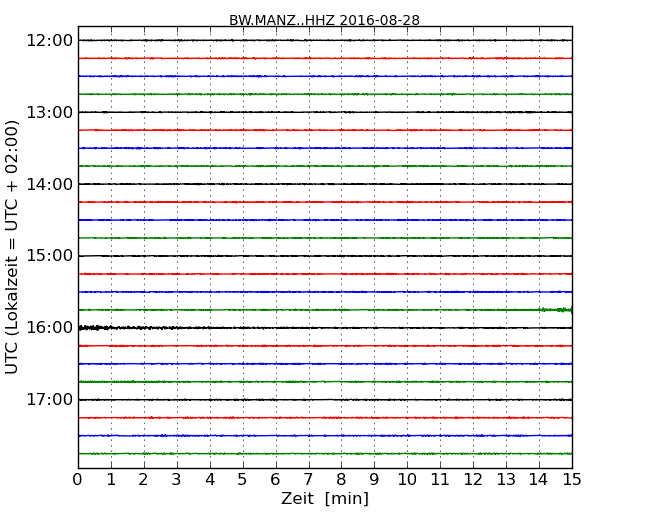Click the black 12:00 seismogram trace
650x520 pixels.
(x=325, y=40)
